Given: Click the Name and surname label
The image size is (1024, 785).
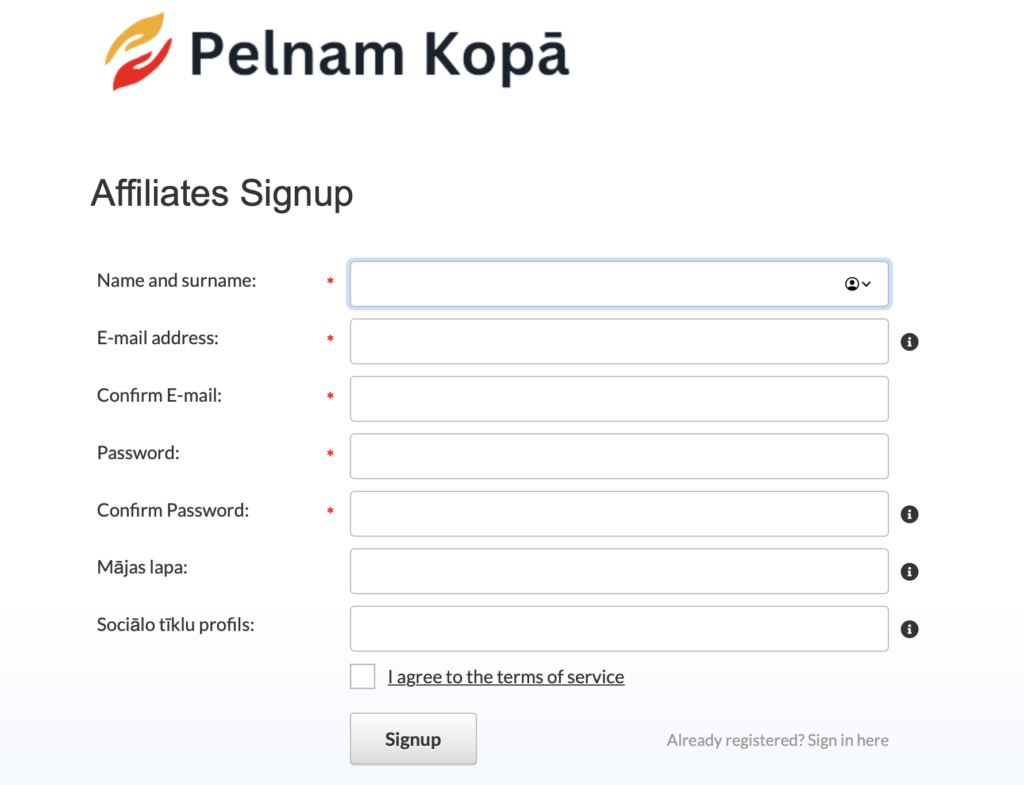Looking at the screenshot, I should [x=177, y=281].
